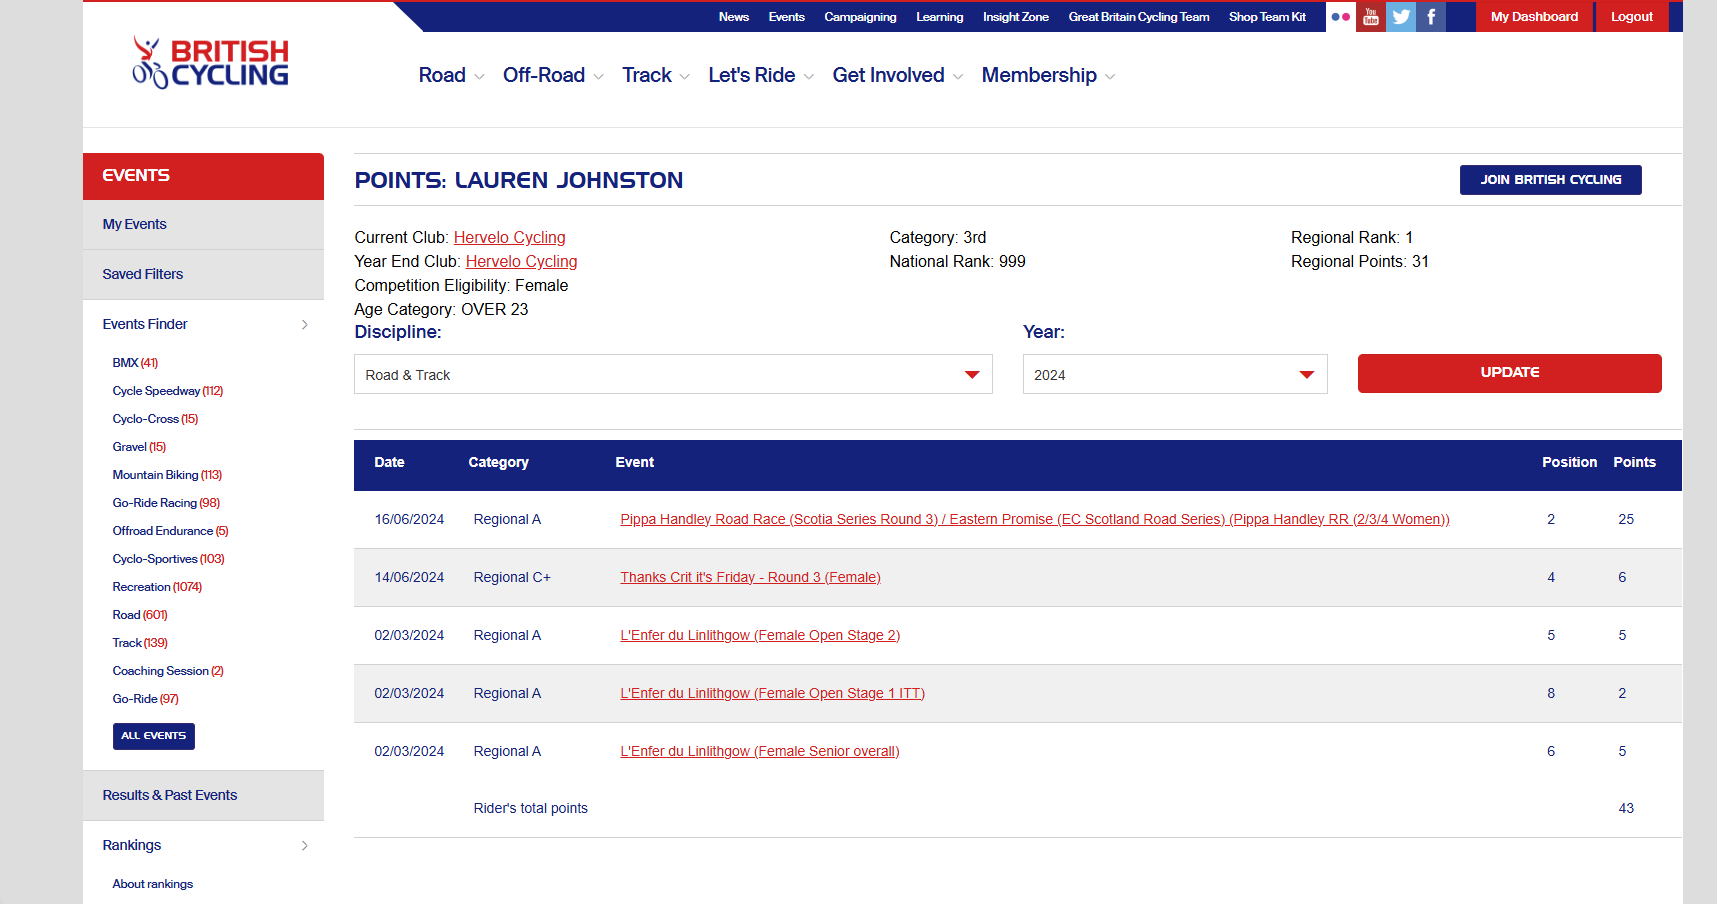
Task: Go to My Dashboard
Action: (x=1534, y=17)
